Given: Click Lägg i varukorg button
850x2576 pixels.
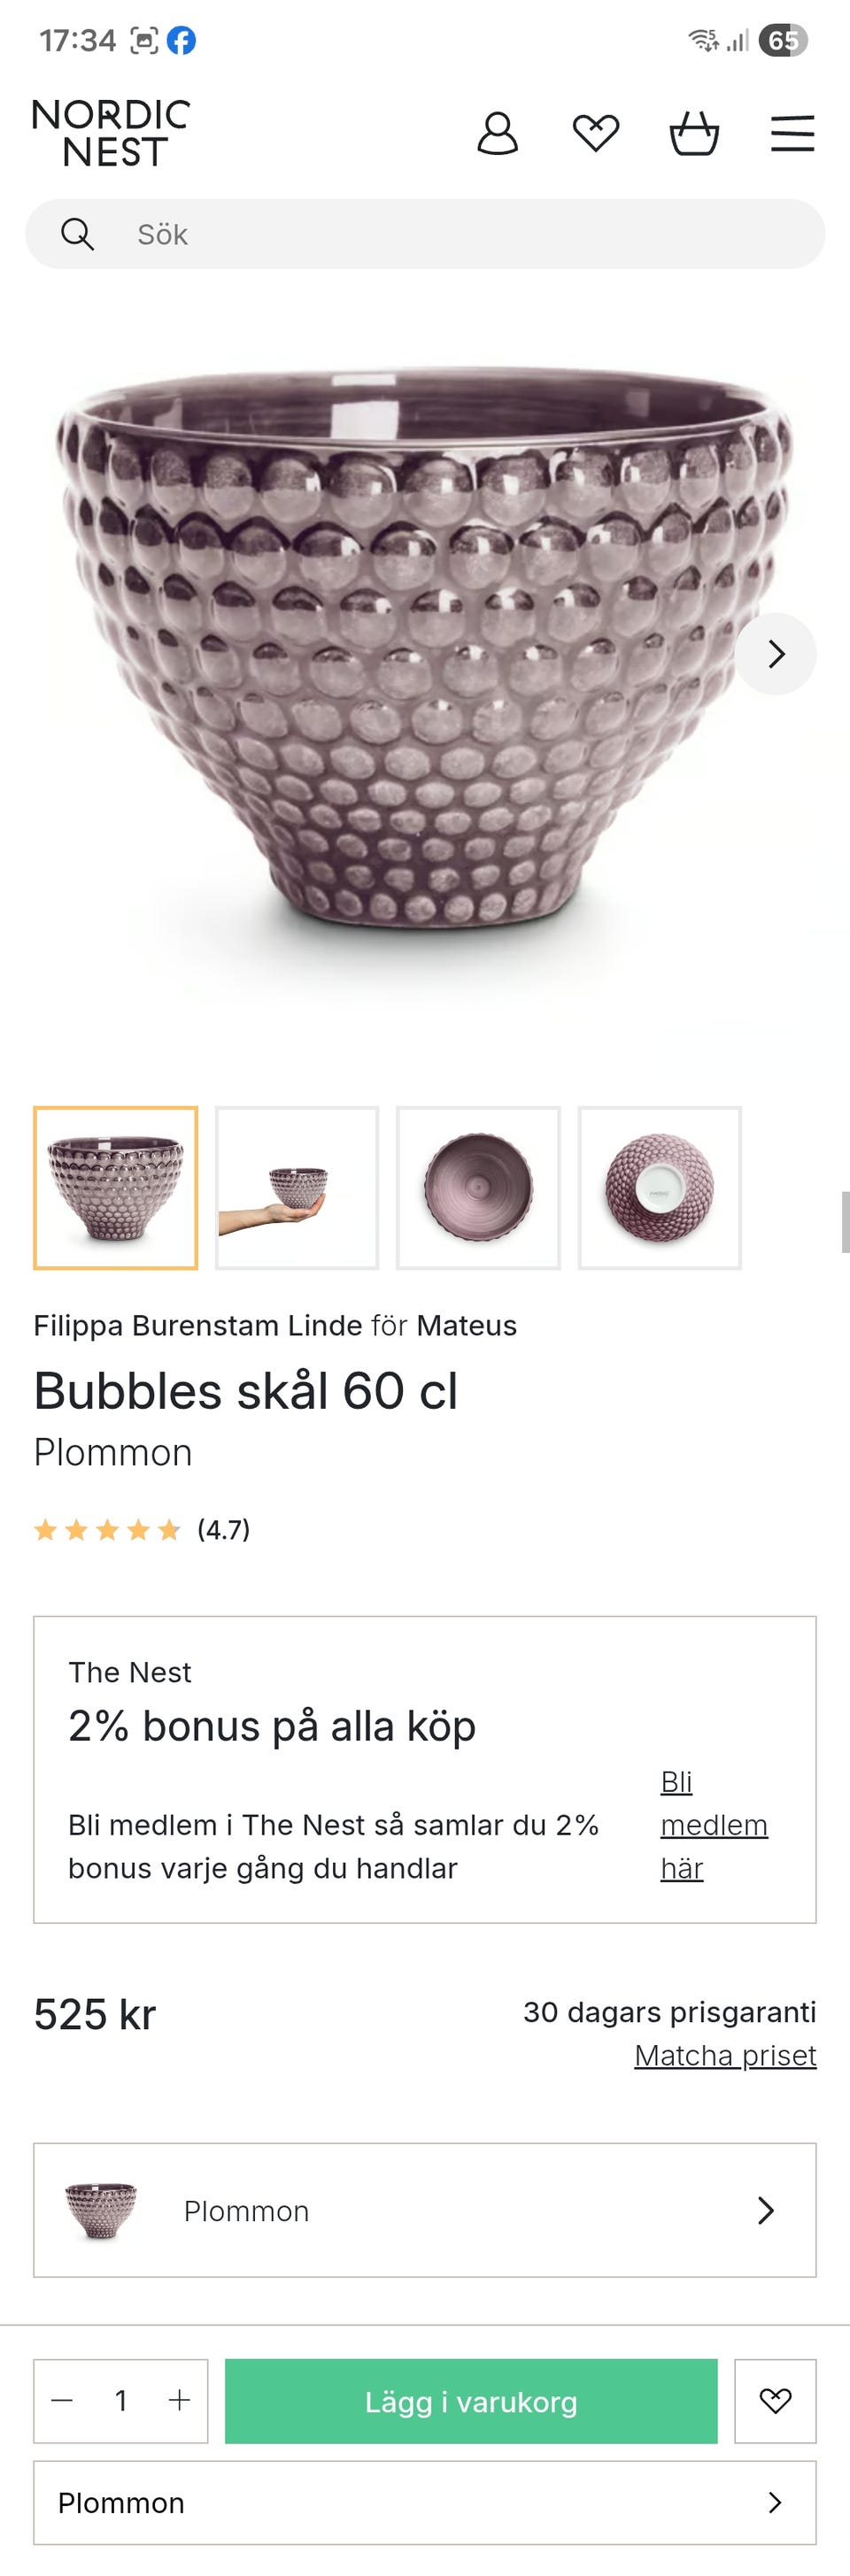Looking at the screenshot, I should 471,2401.
